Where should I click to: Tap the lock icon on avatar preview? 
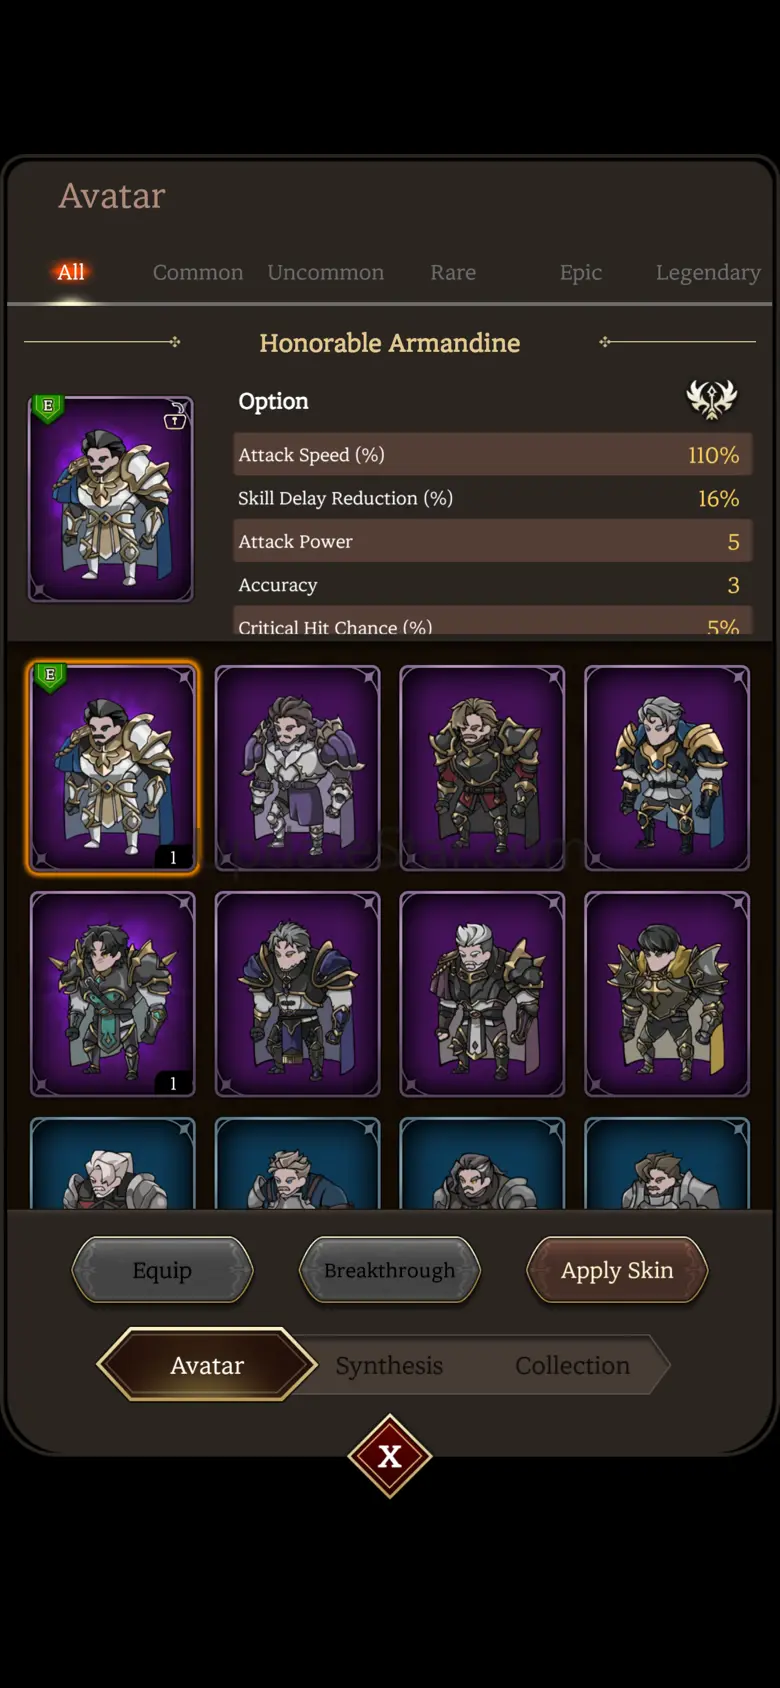click(175, 415)
